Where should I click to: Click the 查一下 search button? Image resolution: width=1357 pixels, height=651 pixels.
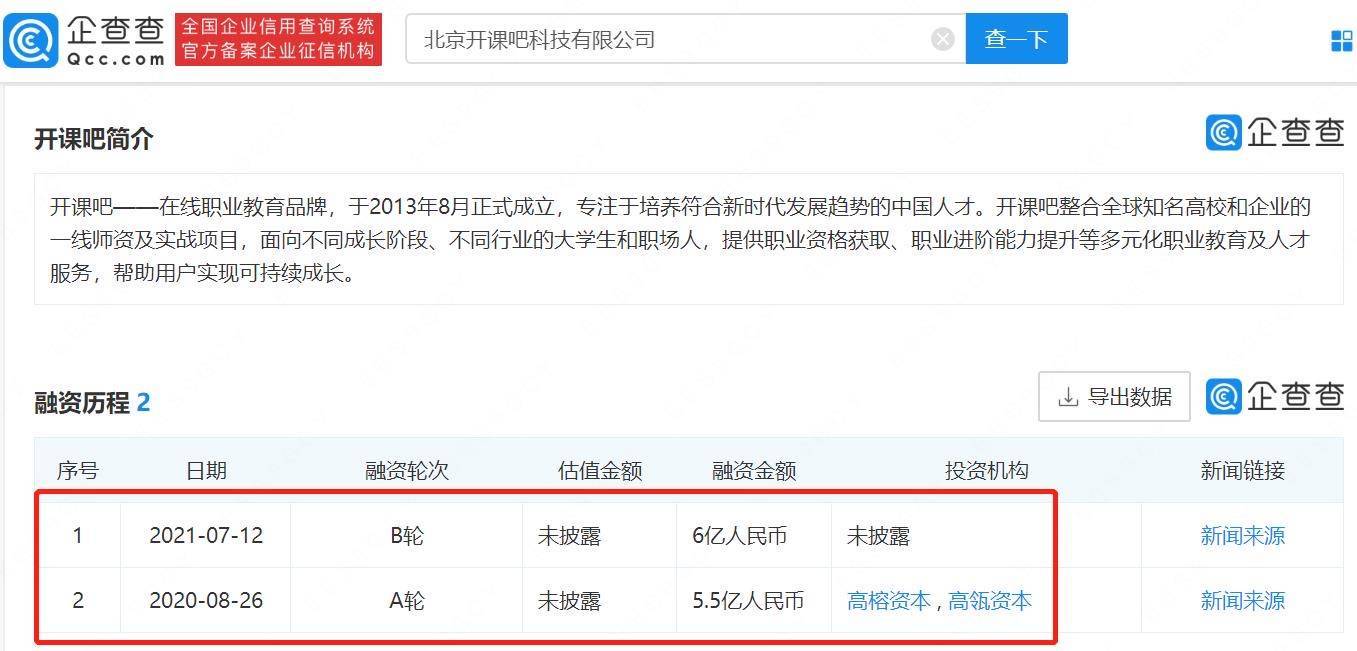[x=1016, y=39]
